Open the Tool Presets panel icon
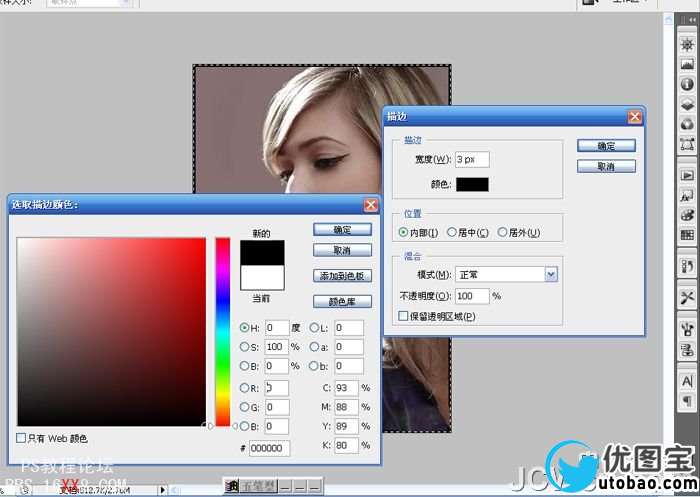700x497 pixels. coord(687,297)
